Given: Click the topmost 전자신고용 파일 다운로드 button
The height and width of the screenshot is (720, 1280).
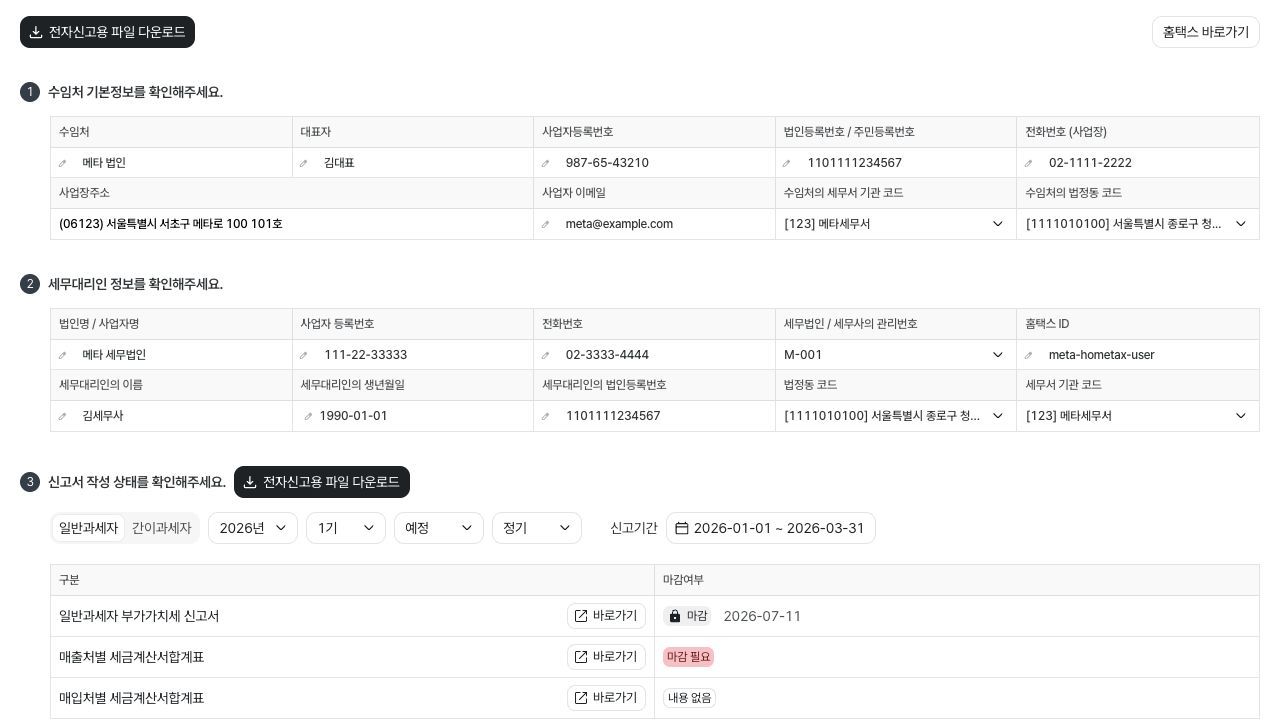Looking at the screenshot, I should point(107,32).
